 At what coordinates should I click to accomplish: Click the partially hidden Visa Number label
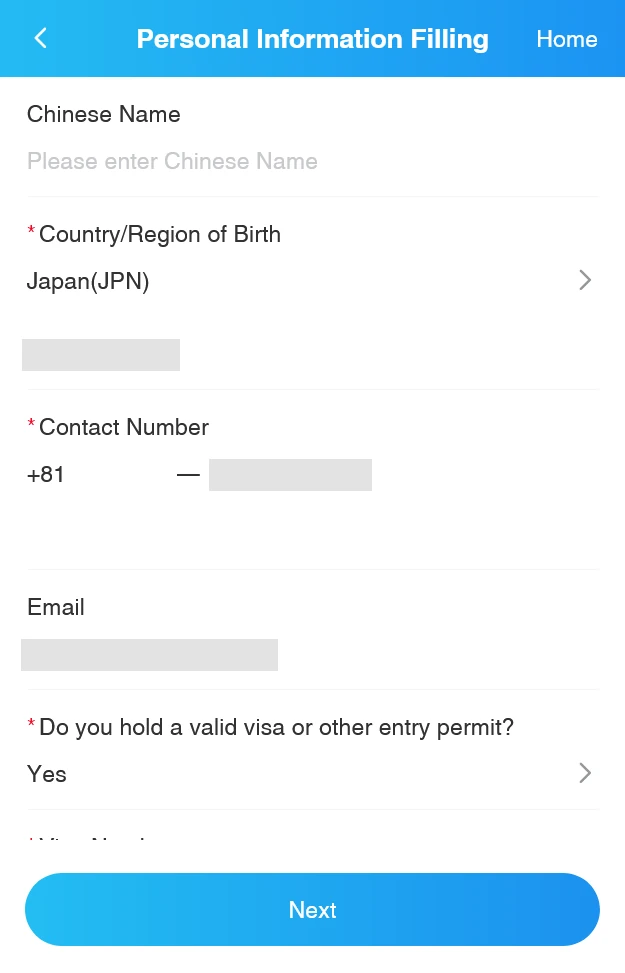pyautogui.click(x=95, y=838)
